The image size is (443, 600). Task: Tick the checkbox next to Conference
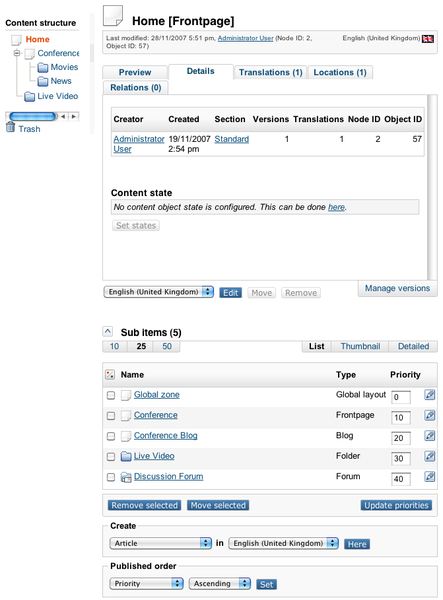[x=111, y=416]
